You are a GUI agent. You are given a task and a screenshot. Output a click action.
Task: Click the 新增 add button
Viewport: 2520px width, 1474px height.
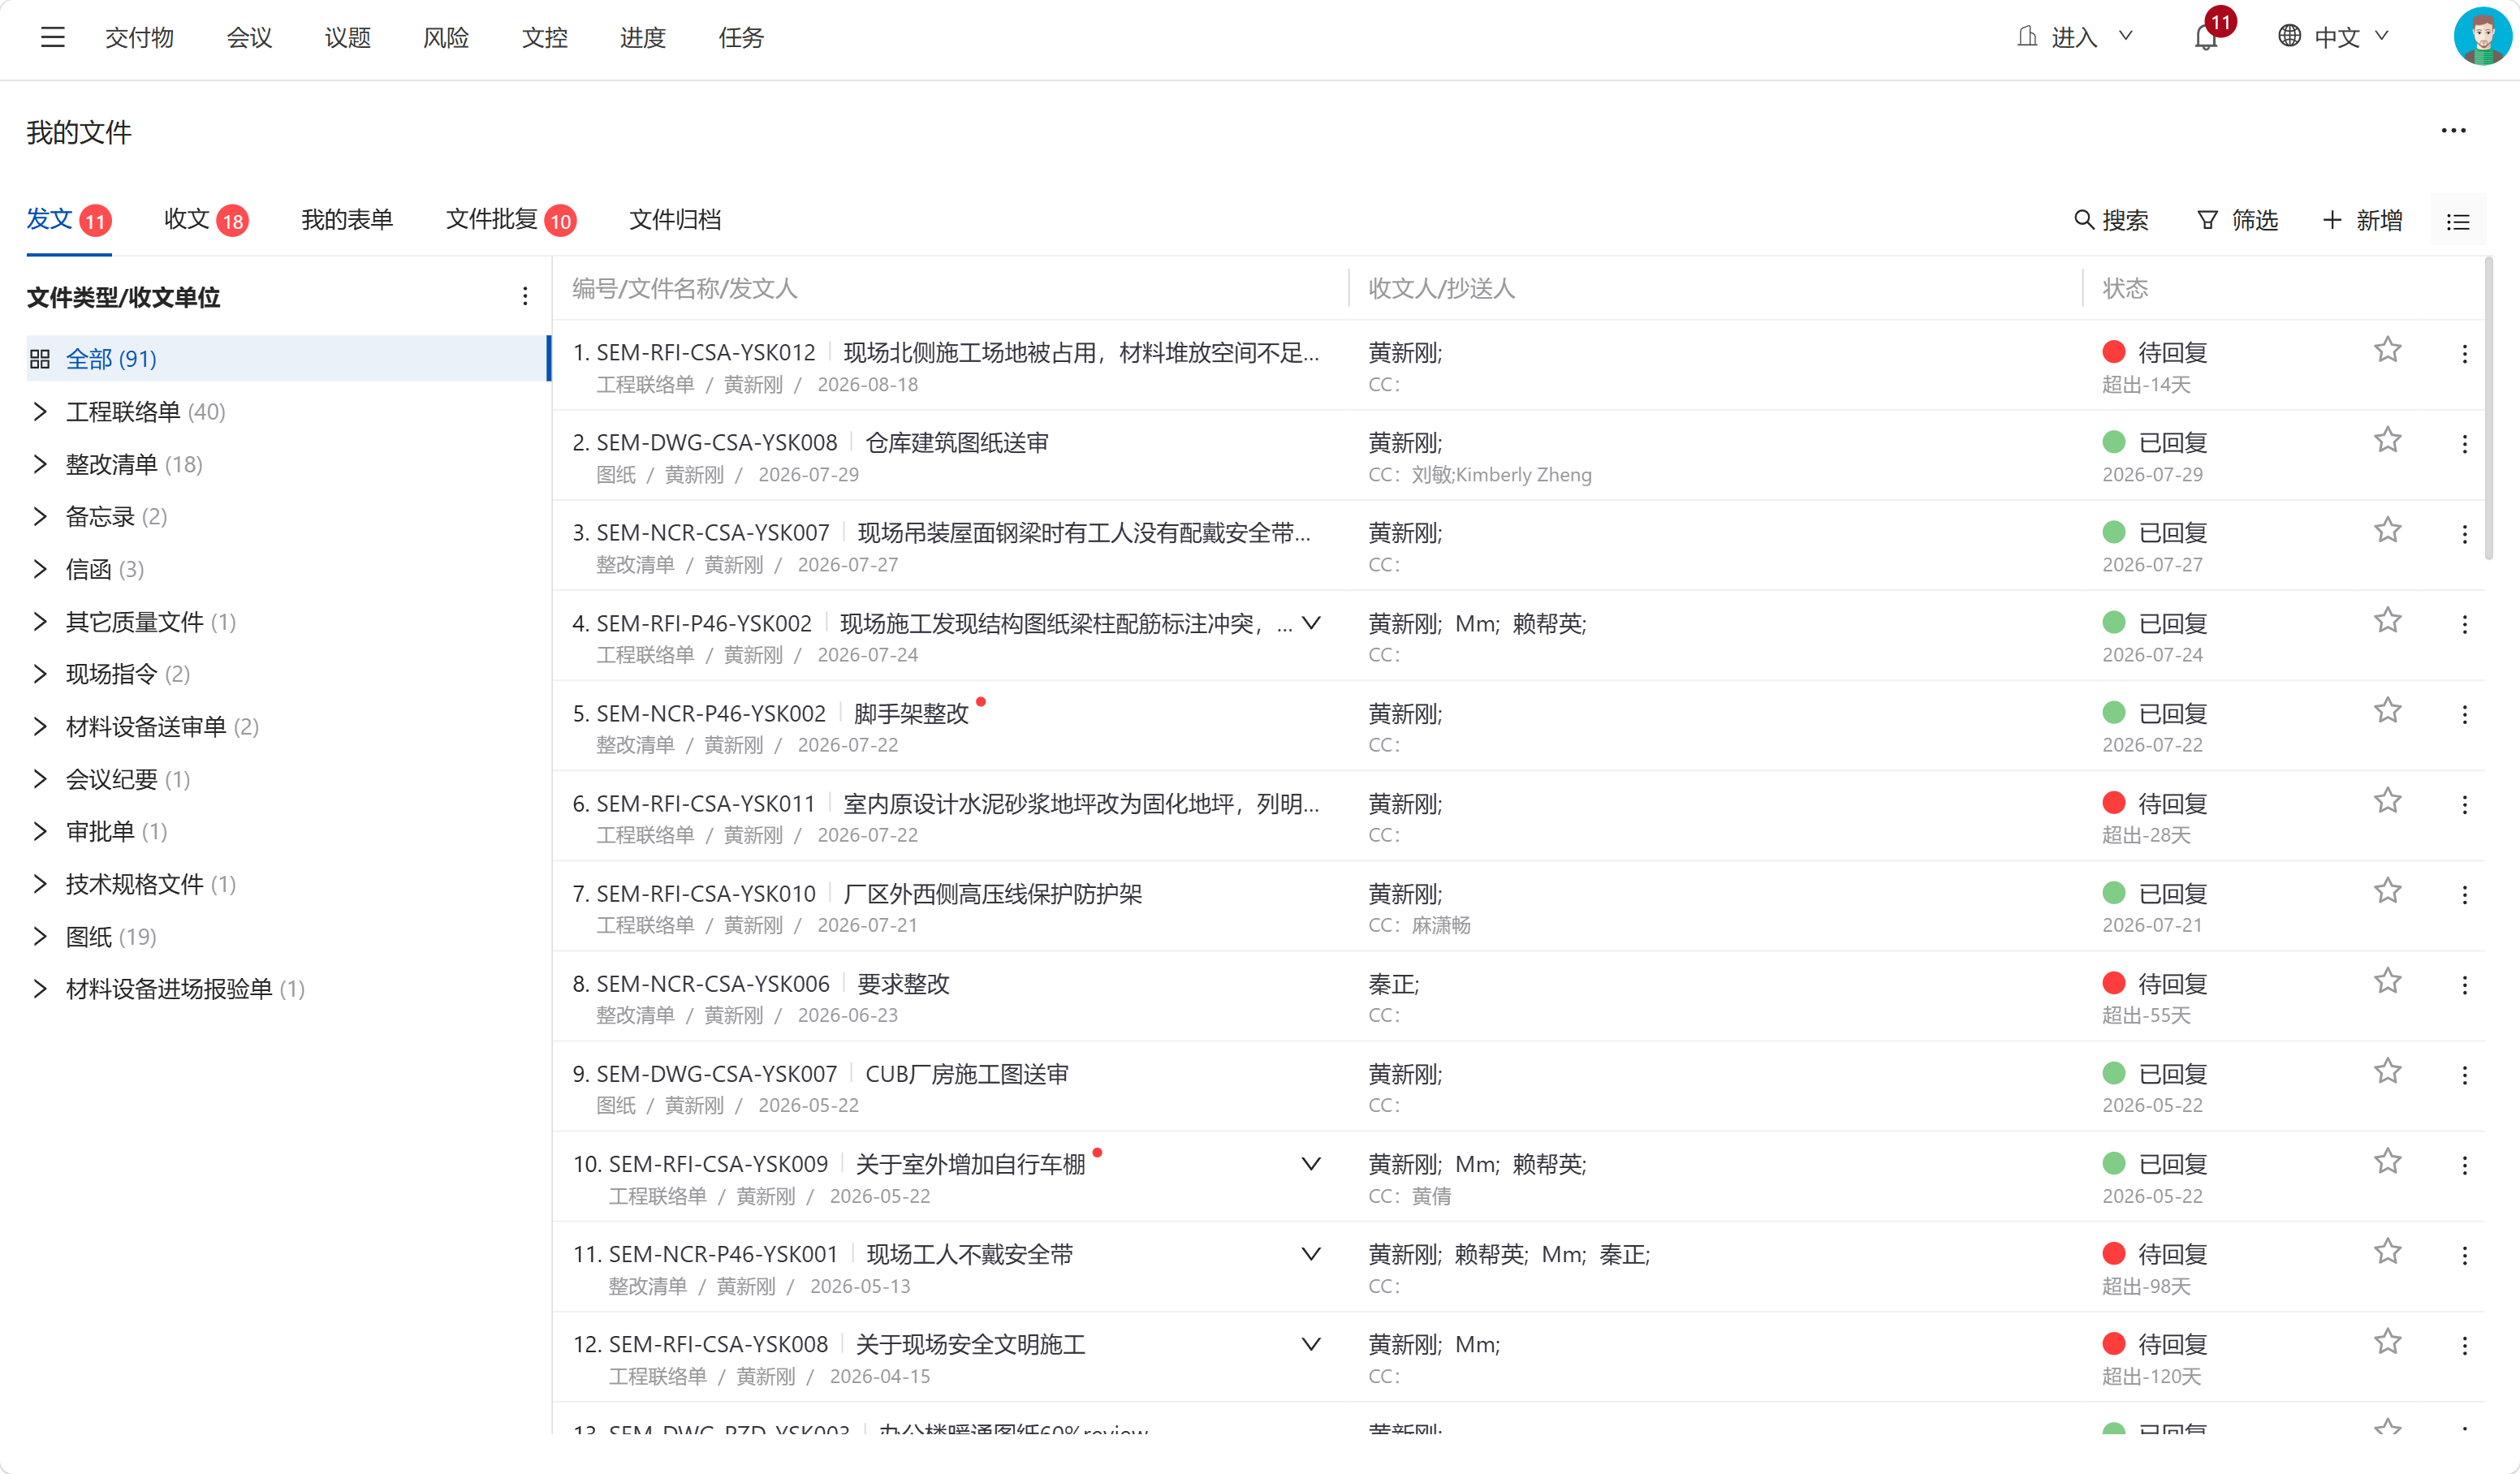tap(2362, 220)
